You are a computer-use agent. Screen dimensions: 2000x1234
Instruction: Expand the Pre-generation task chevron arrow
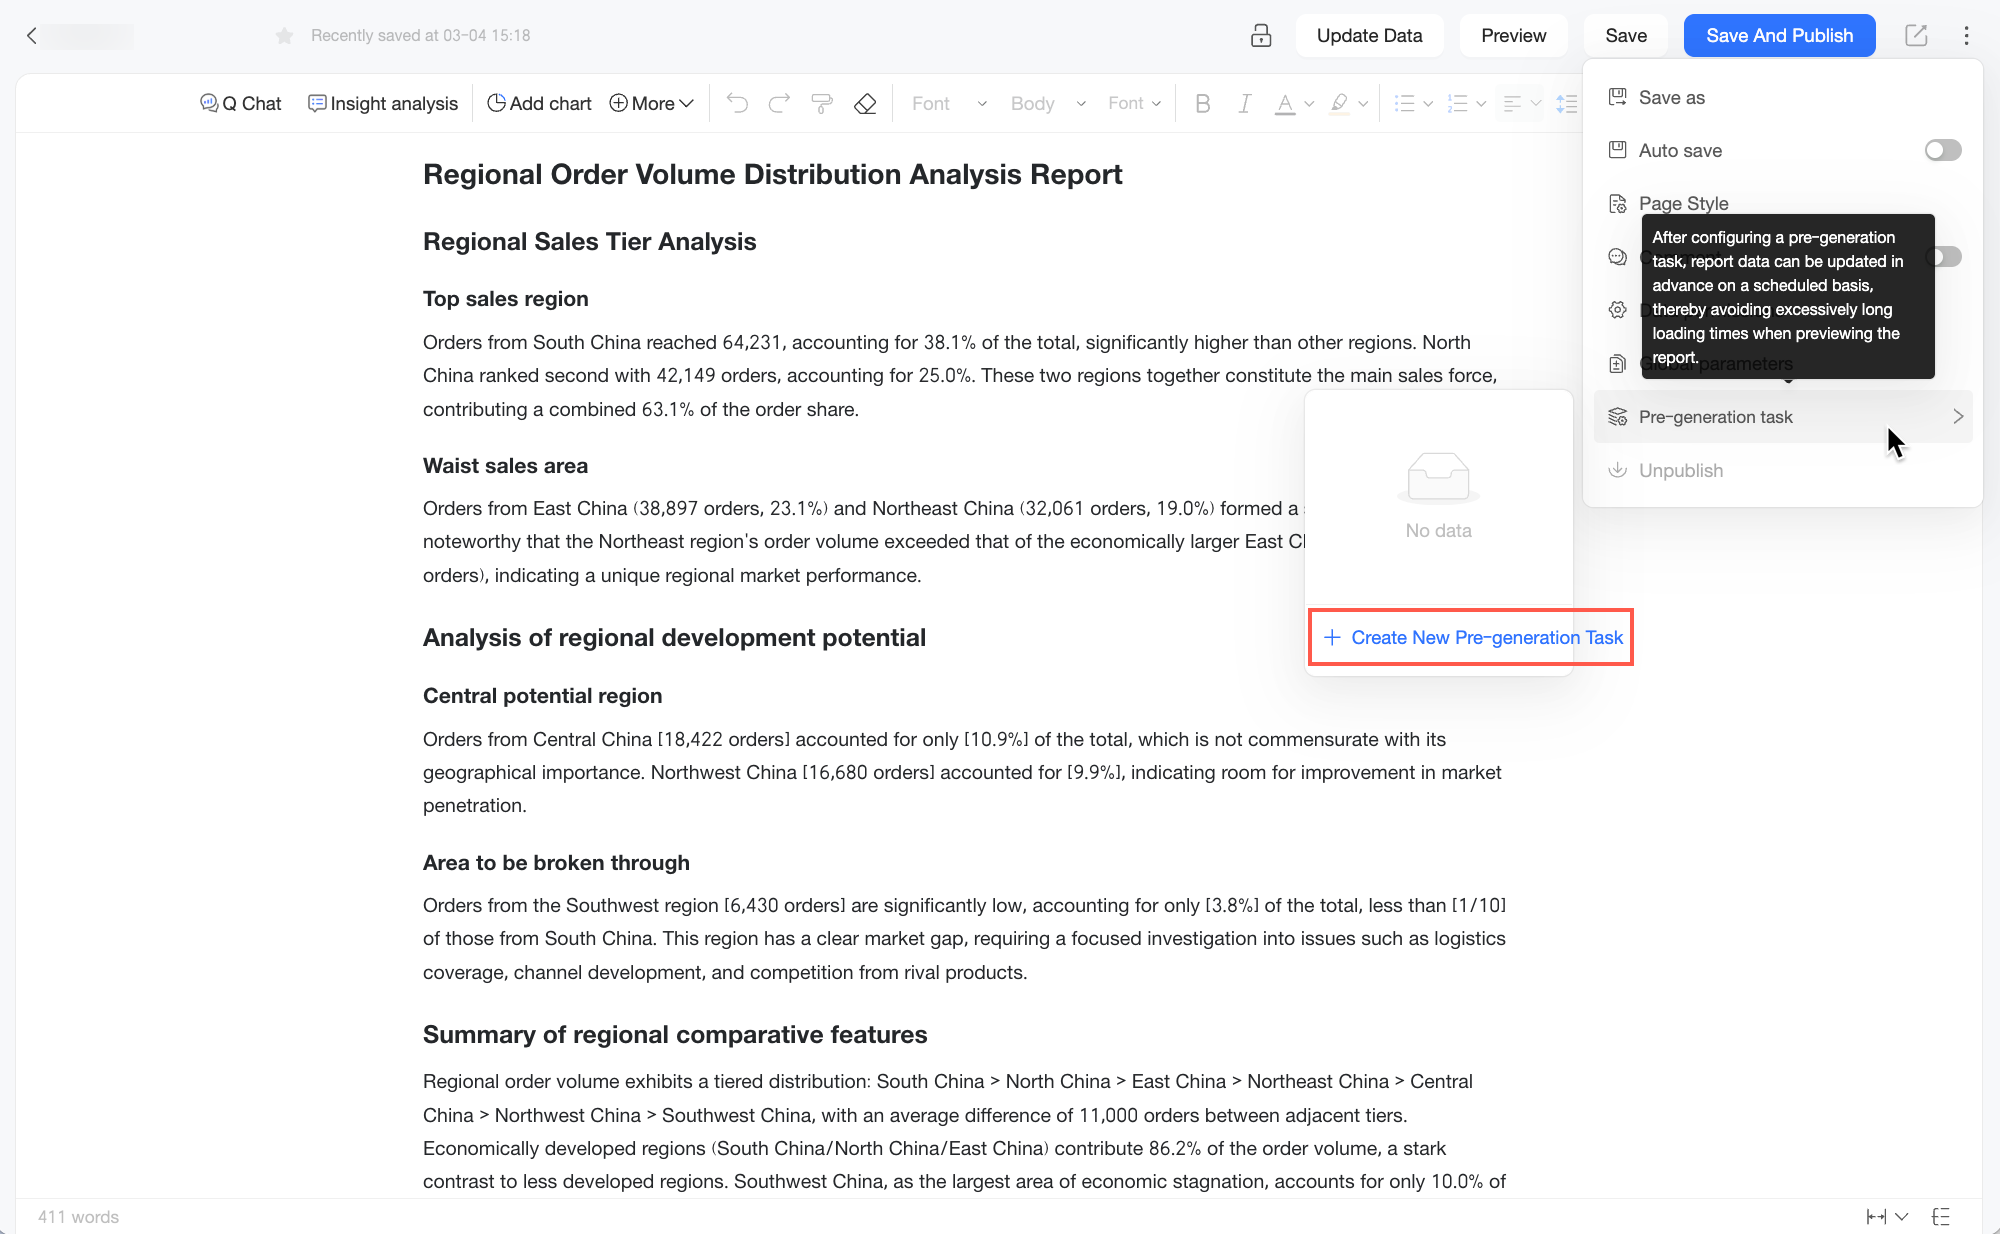tap(1958, 417)
